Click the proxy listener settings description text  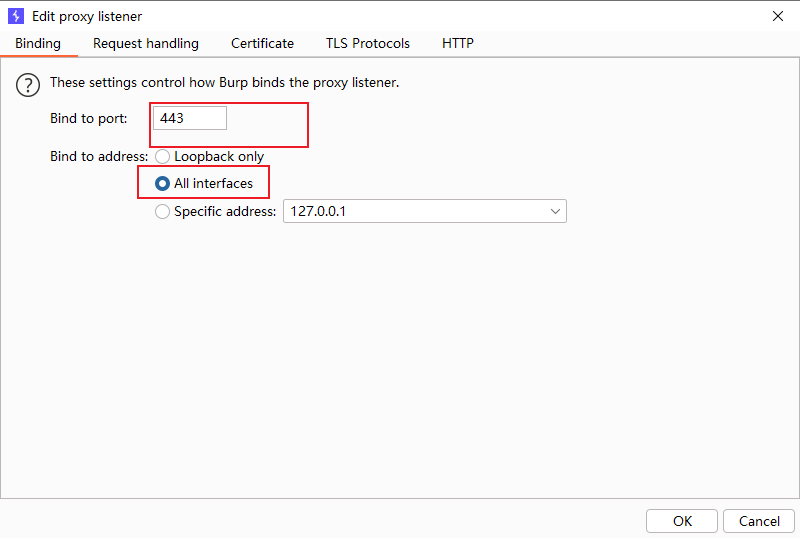(x=225, y=83)
